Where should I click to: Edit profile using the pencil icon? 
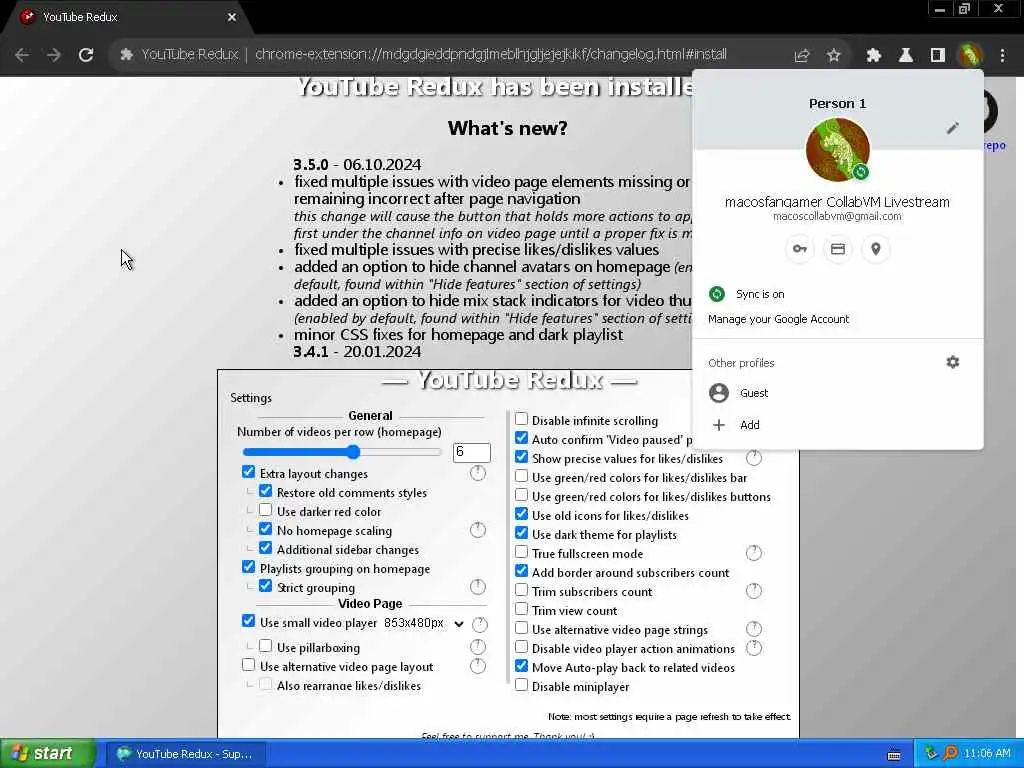[953, 129]
